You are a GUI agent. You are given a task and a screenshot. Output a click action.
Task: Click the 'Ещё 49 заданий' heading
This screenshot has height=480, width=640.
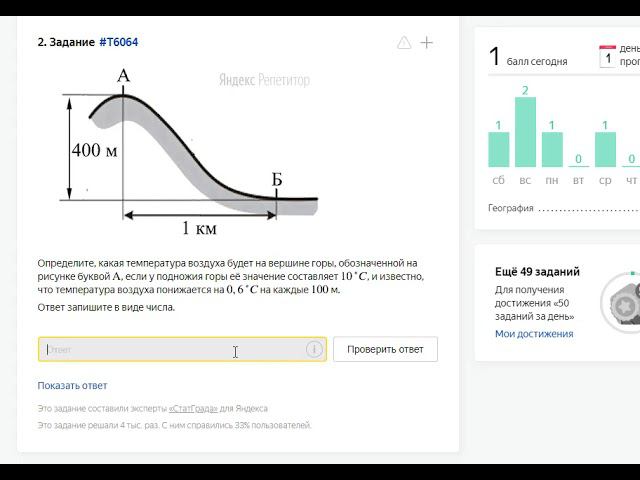pos(537,271)
